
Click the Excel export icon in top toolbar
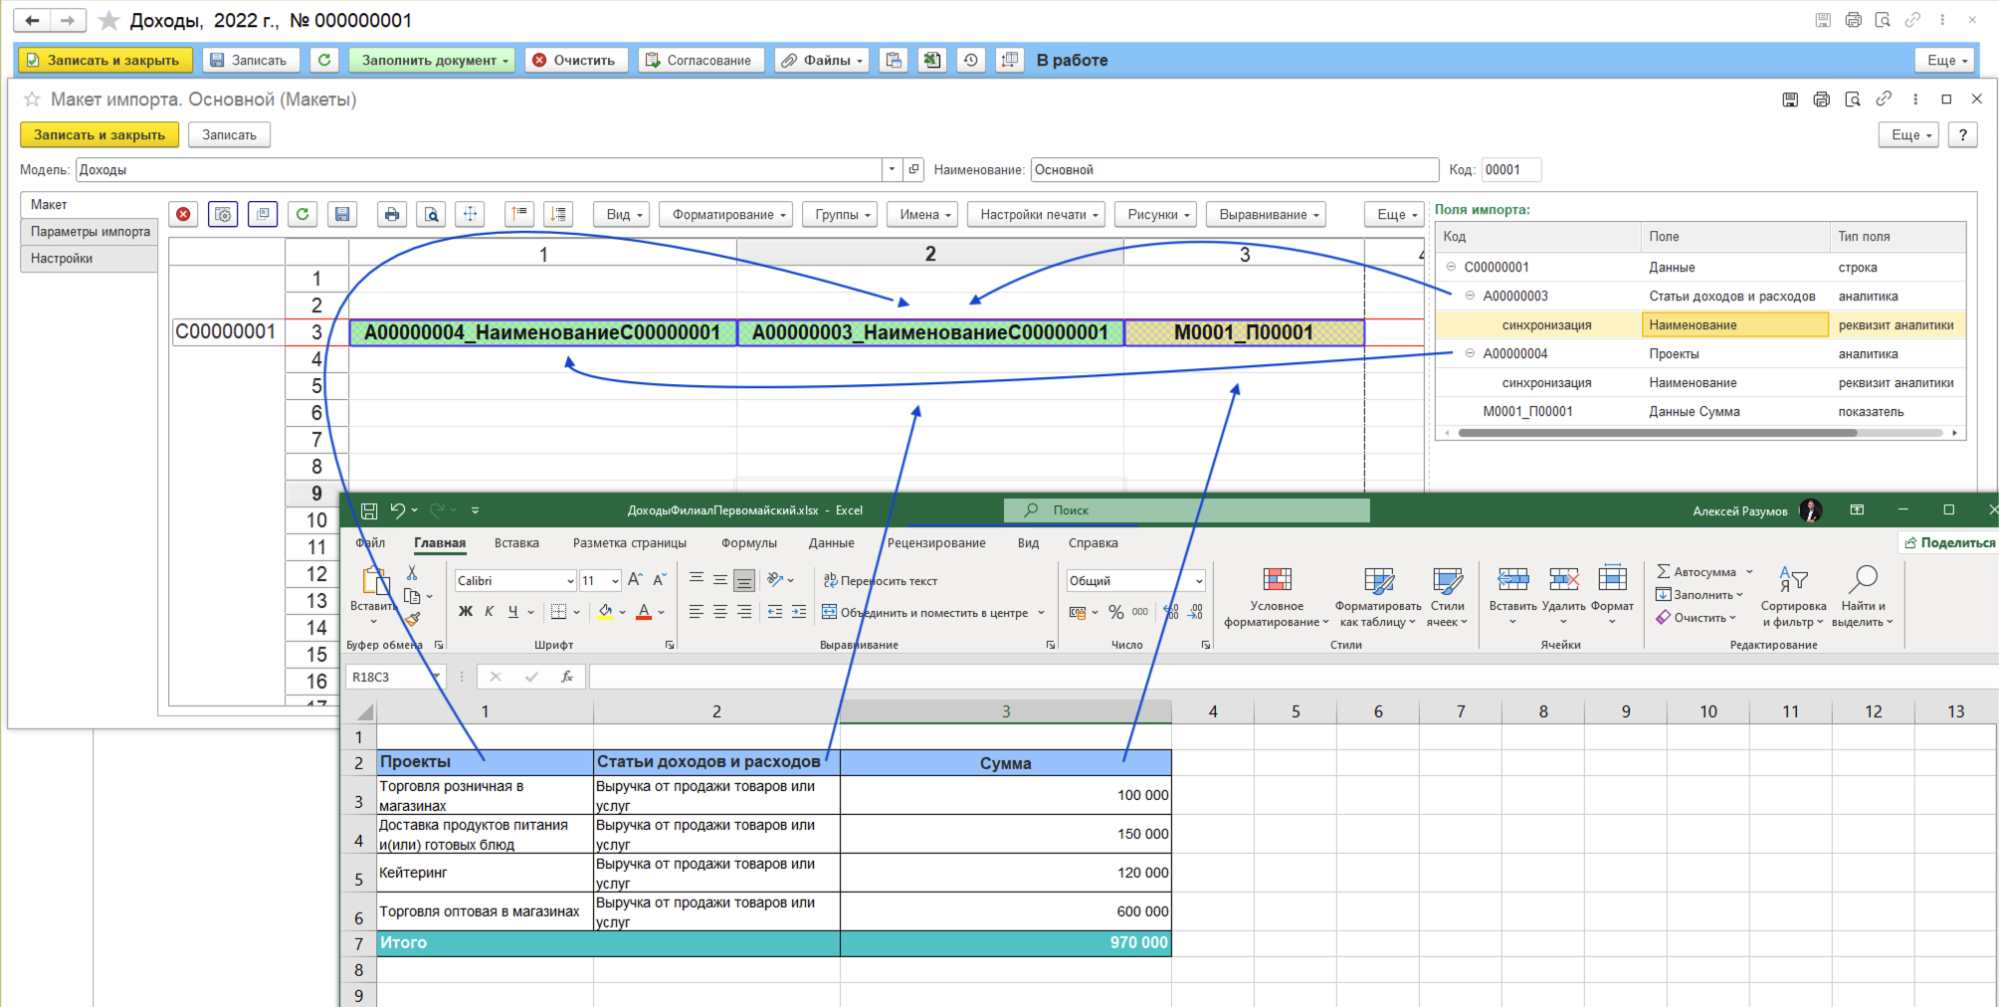[932, 60]
